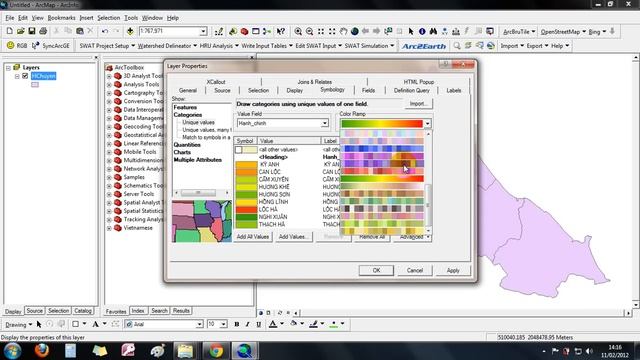
Task: Click the SyncArcGE icon
Action: [36, 46]
